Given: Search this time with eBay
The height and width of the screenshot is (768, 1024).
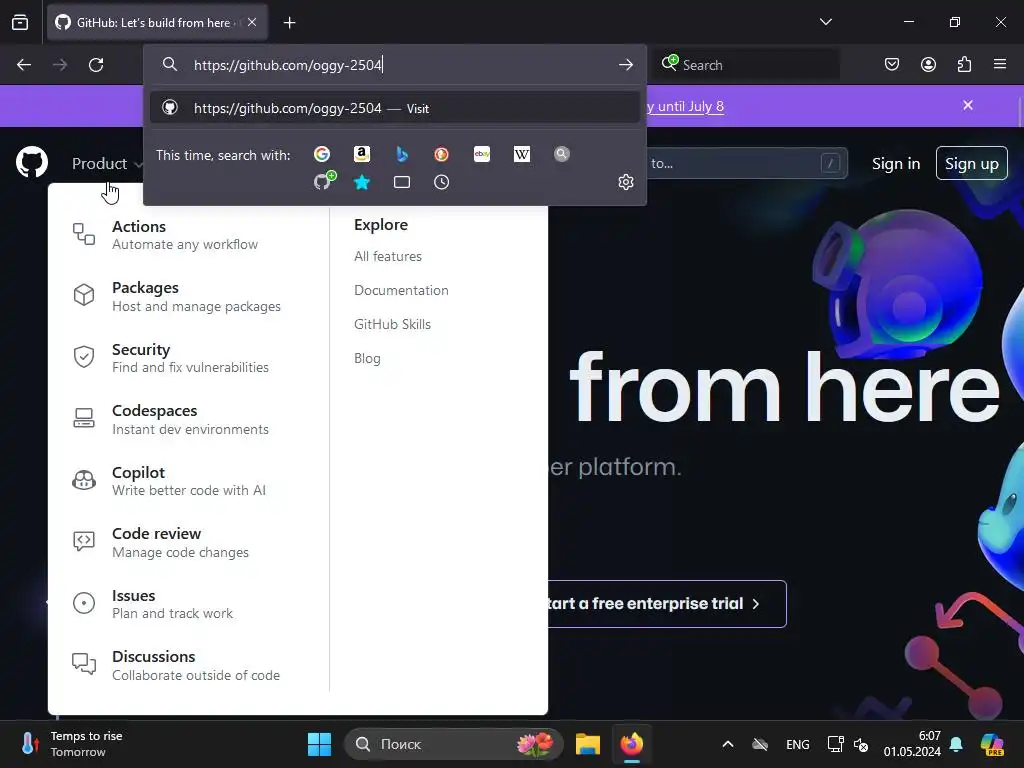Looking at the screenshot, I should 482,154.
